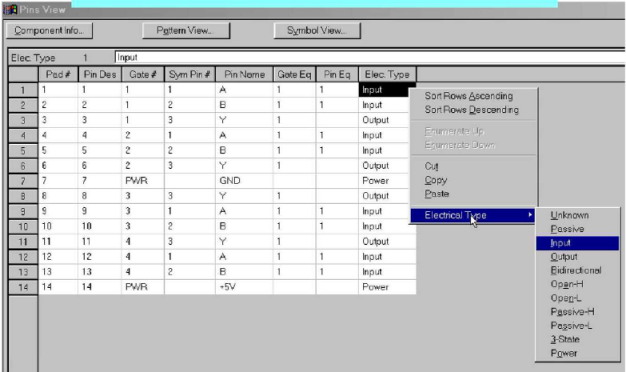This screenshot has height=372, width=626.
Task: Choose Sort Rows Ascending
Action: (469, 96)
